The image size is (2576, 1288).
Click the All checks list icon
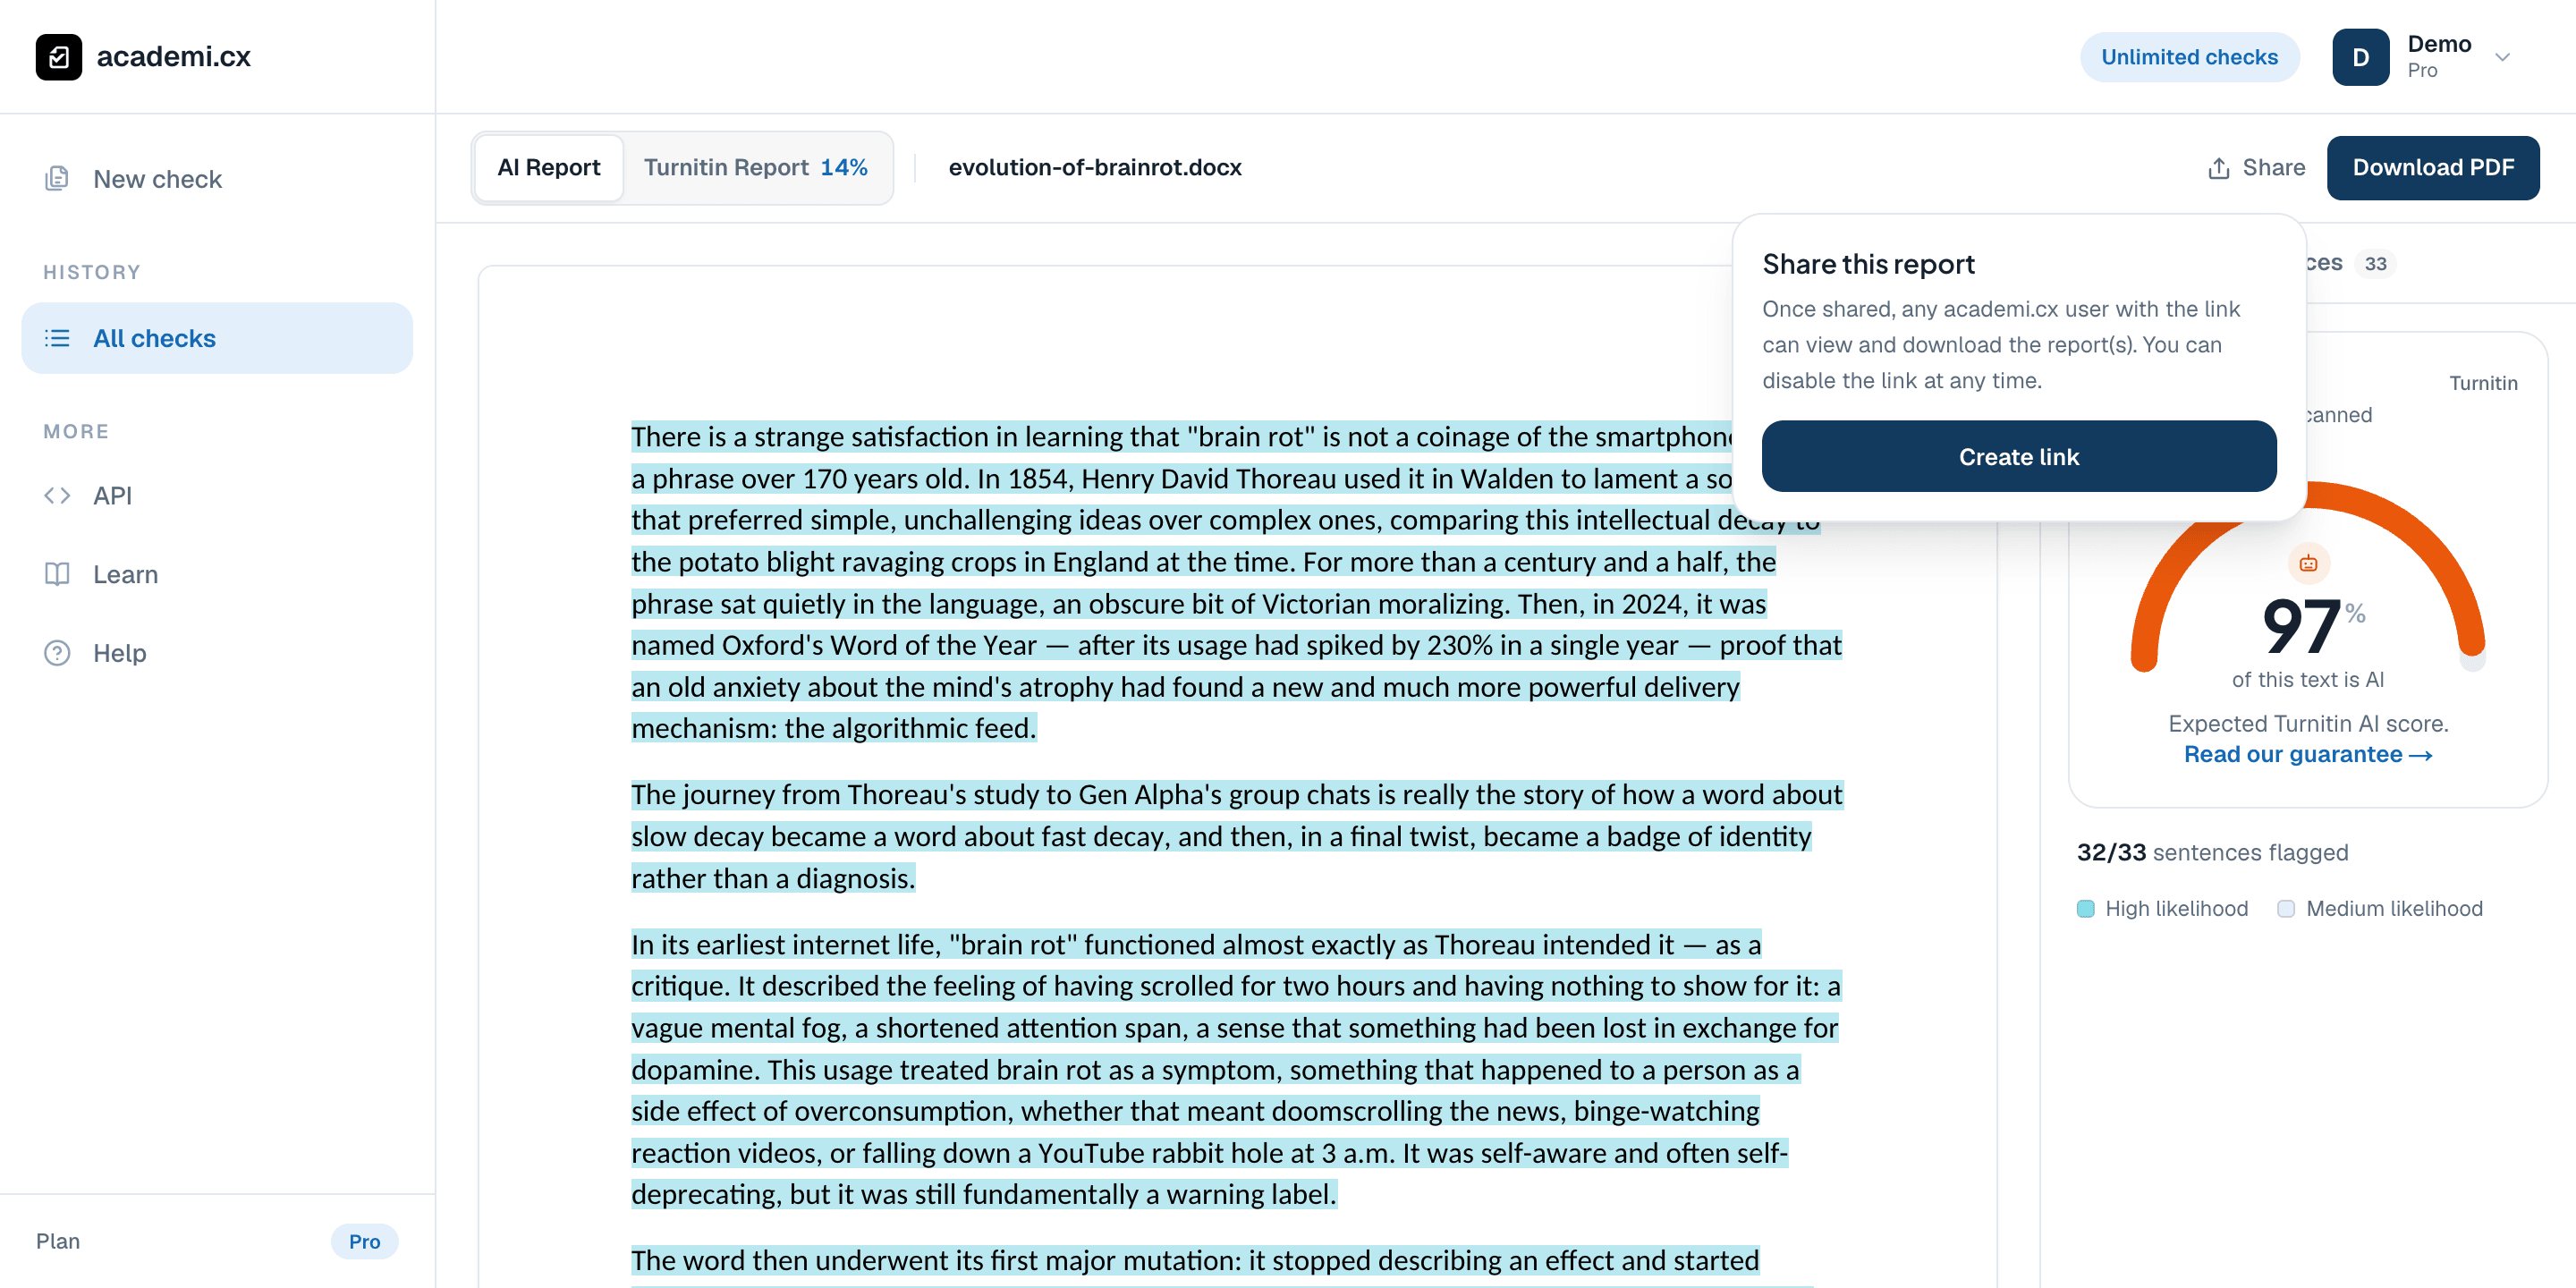pyautogui.click(x=57, y=338)
